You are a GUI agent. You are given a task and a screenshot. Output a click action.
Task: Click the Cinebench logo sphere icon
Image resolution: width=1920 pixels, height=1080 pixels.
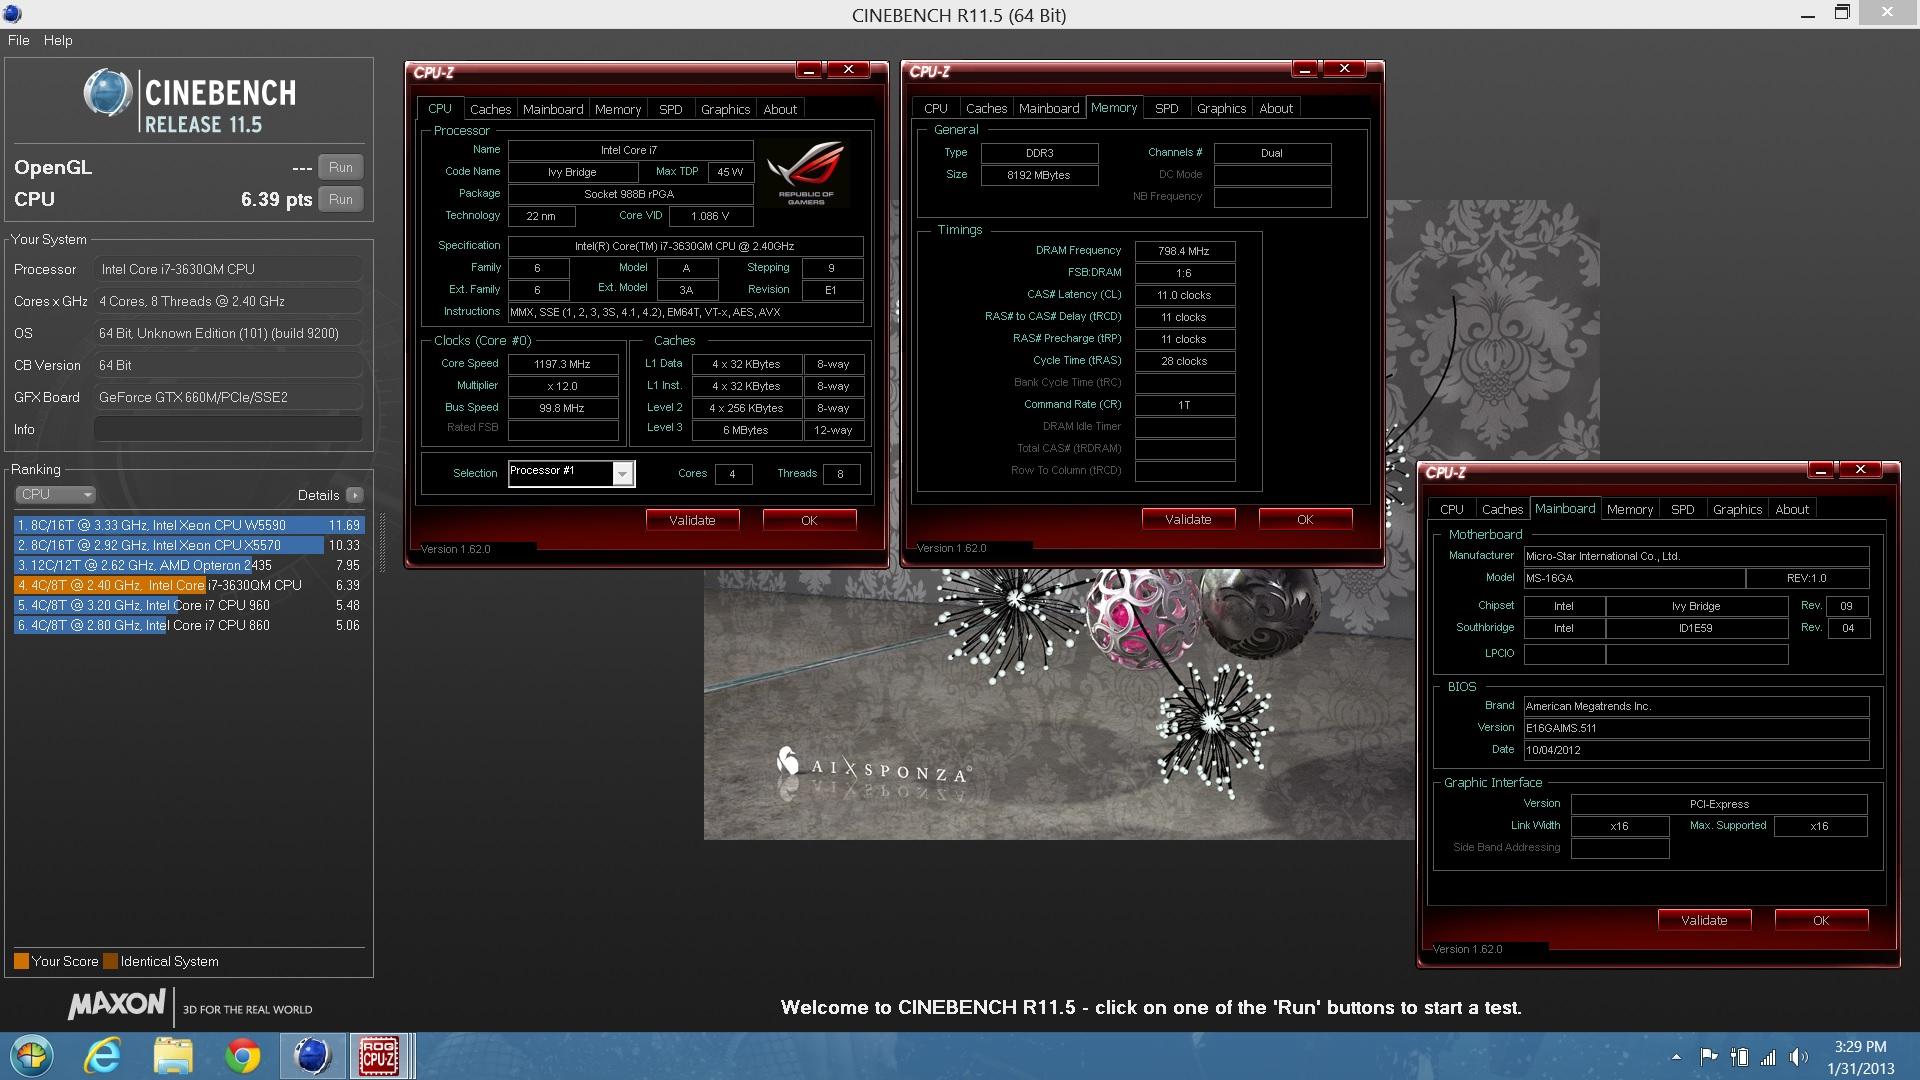pos(107,94)
